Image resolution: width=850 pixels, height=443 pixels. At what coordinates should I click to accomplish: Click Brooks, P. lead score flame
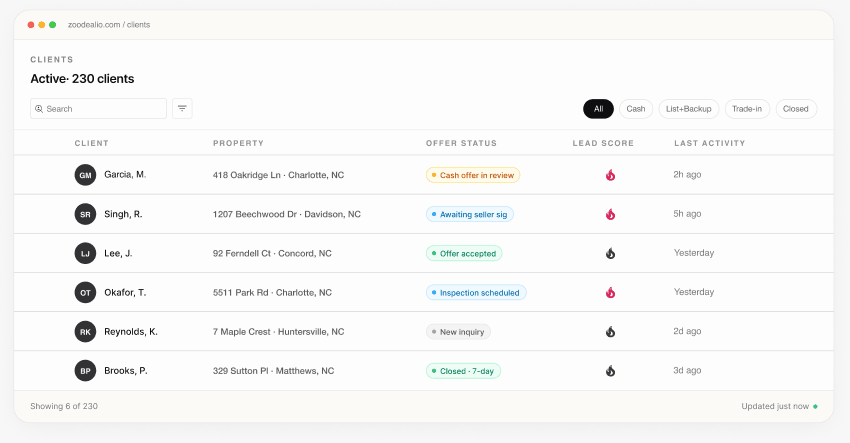pyautogui.click(x=610, y=371)
